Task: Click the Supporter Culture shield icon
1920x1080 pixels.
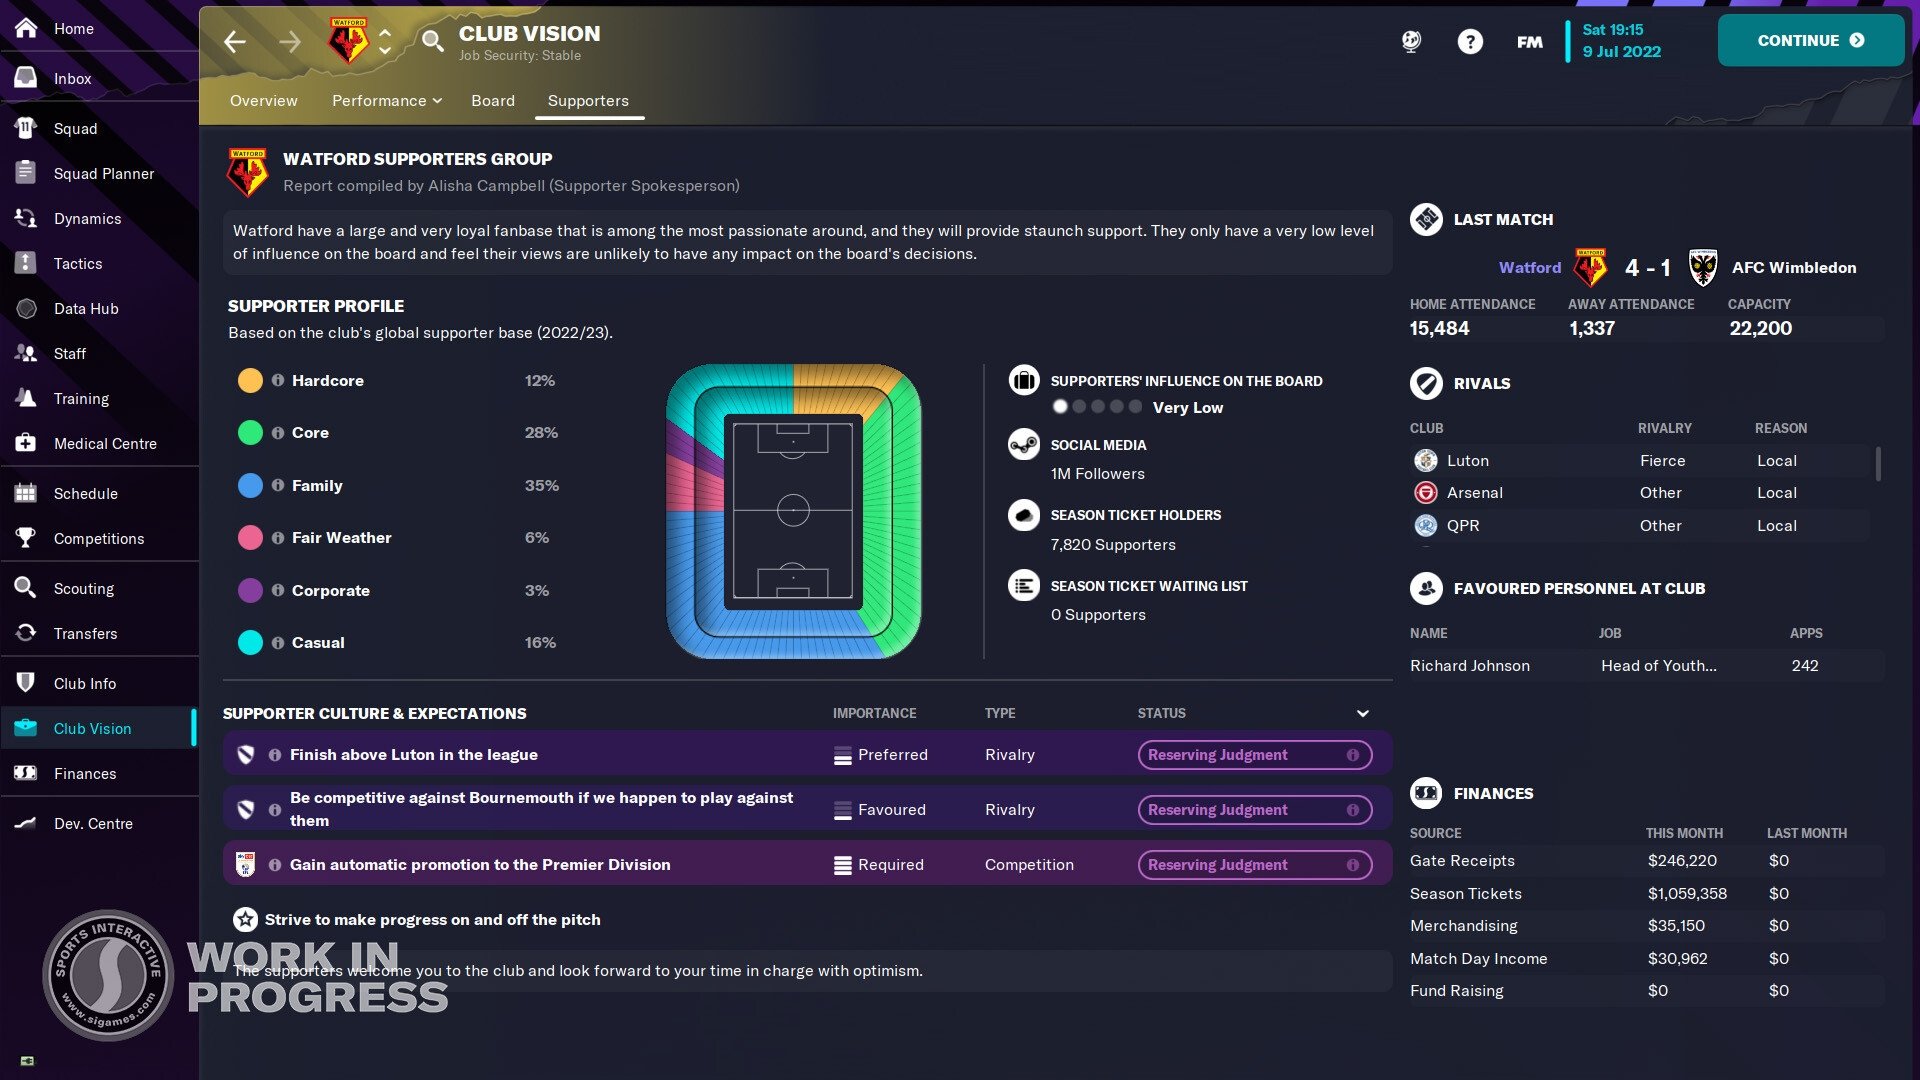Action: 247,754
